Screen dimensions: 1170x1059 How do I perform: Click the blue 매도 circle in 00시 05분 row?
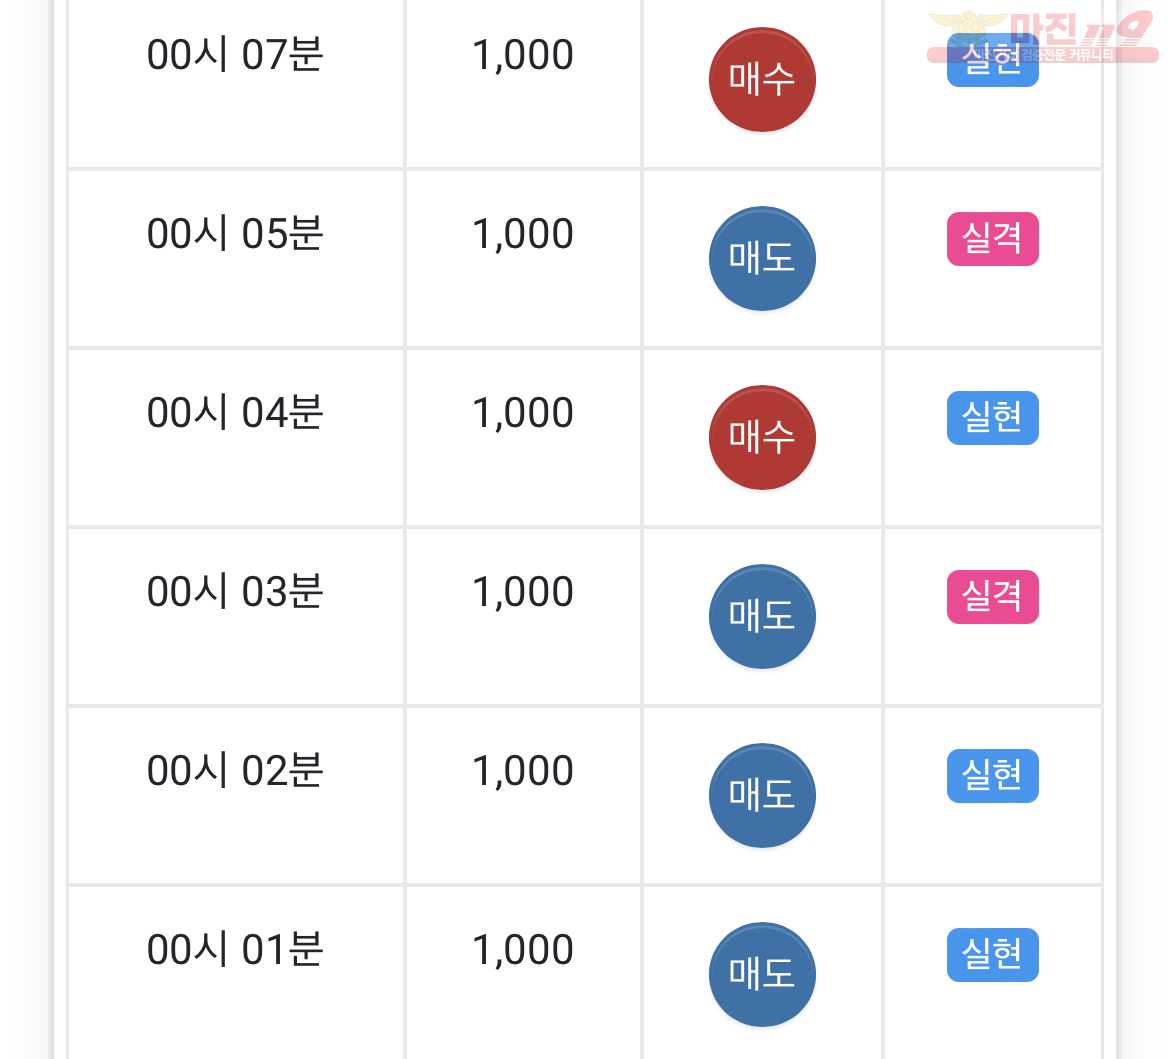(762, 258)
